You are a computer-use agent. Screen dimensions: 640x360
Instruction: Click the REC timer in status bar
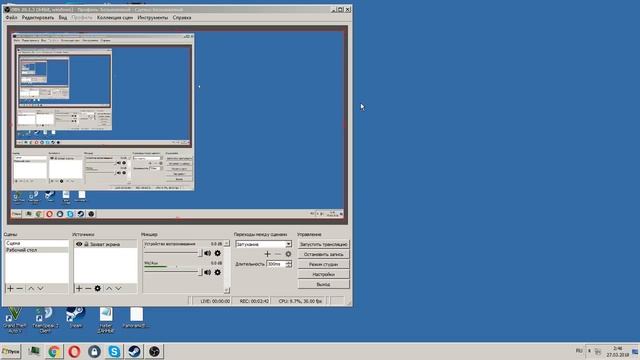254,301
